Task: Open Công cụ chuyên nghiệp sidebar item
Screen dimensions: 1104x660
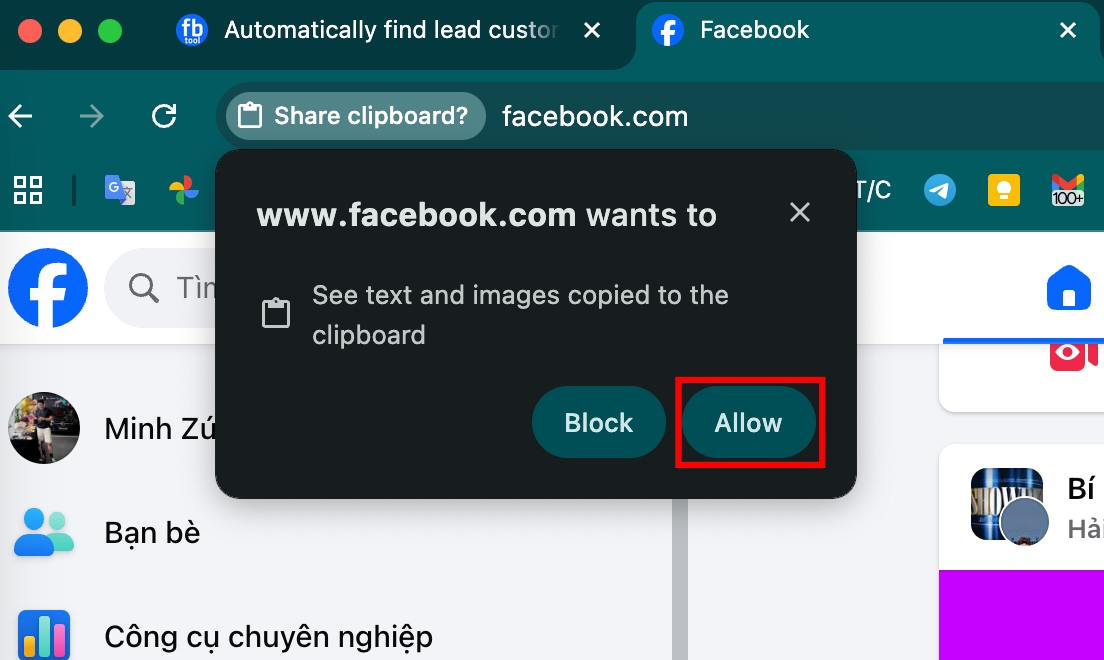Action: (225, 636)
